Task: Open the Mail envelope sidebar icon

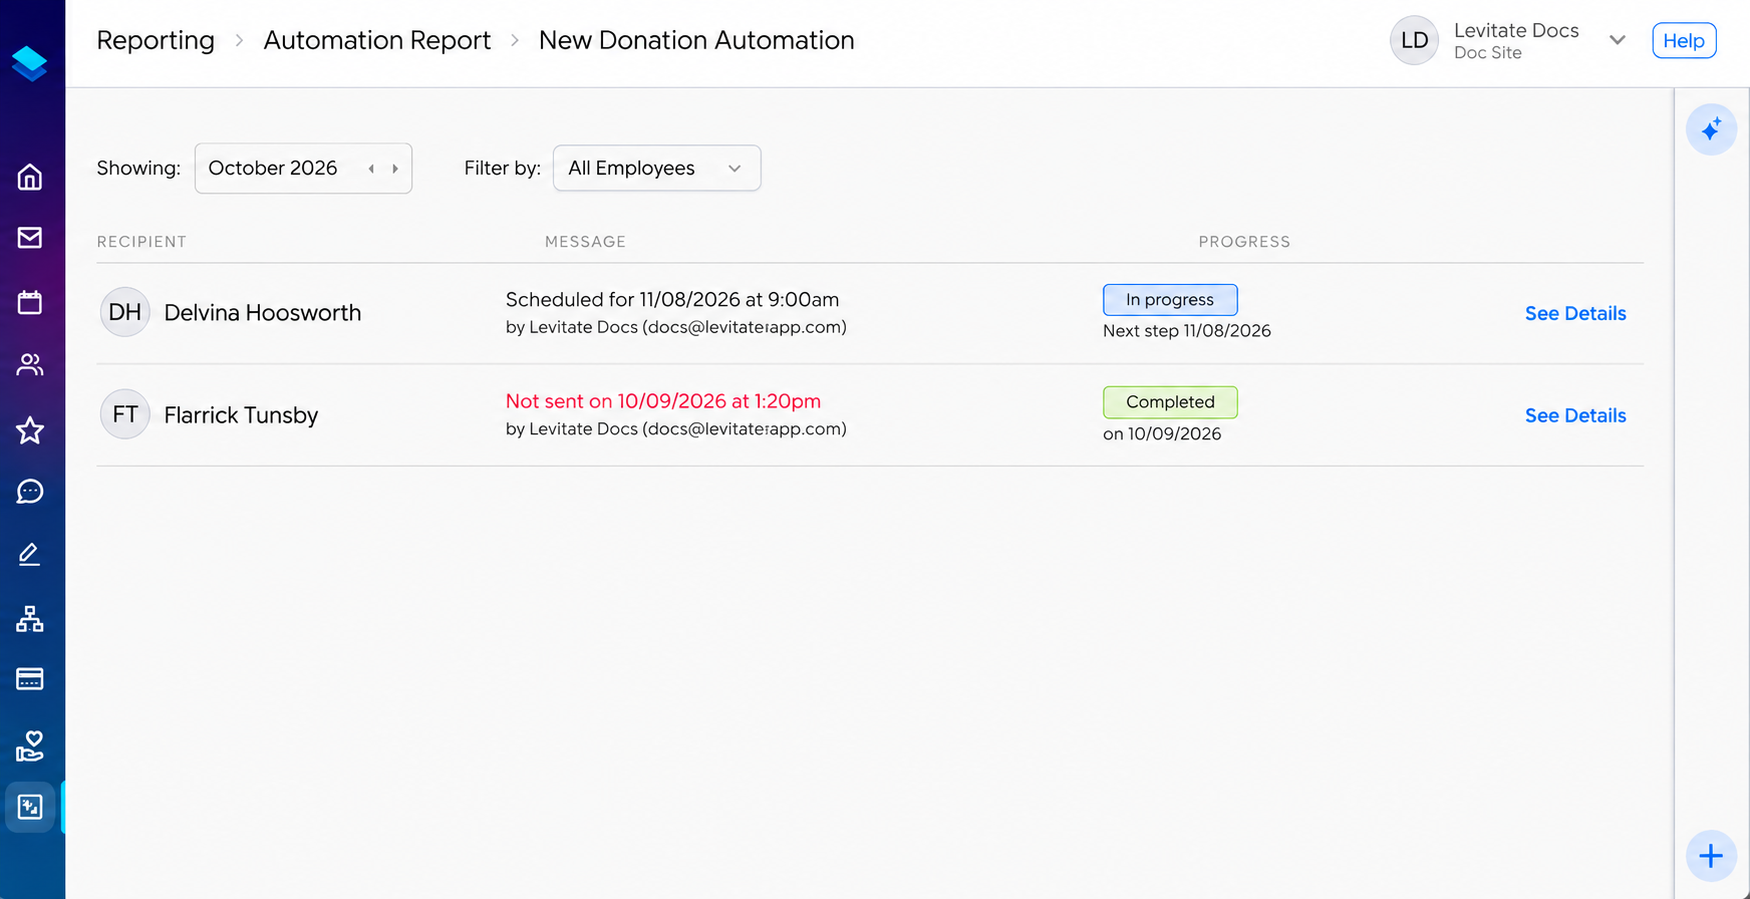Action: pos(30,237)
